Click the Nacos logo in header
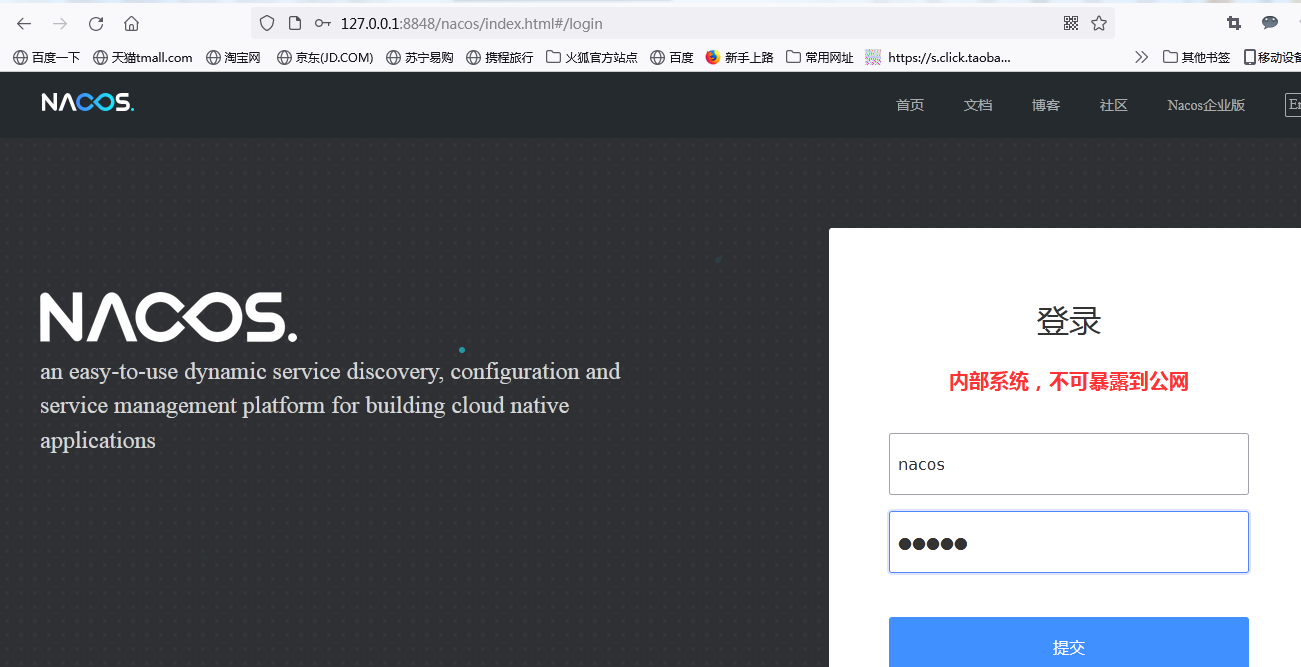Image resolution: width=1301 pixels, height=667 pixels. tap(88, 102)
